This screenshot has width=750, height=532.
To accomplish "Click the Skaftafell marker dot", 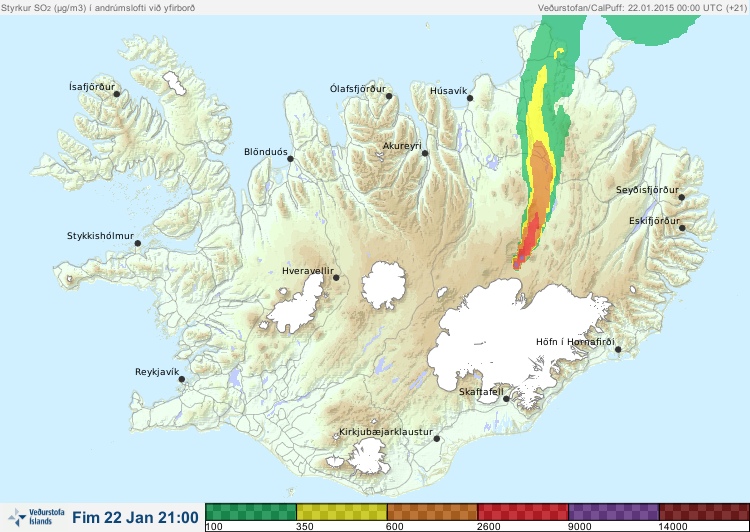I will (x=506, y=399).
